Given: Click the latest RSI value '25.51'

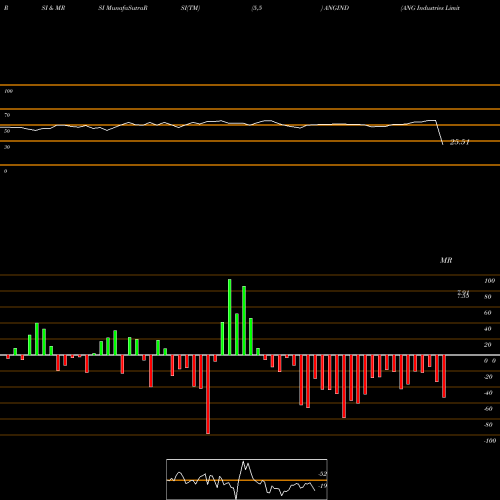Looking at the screenshot, I should 460,142.
